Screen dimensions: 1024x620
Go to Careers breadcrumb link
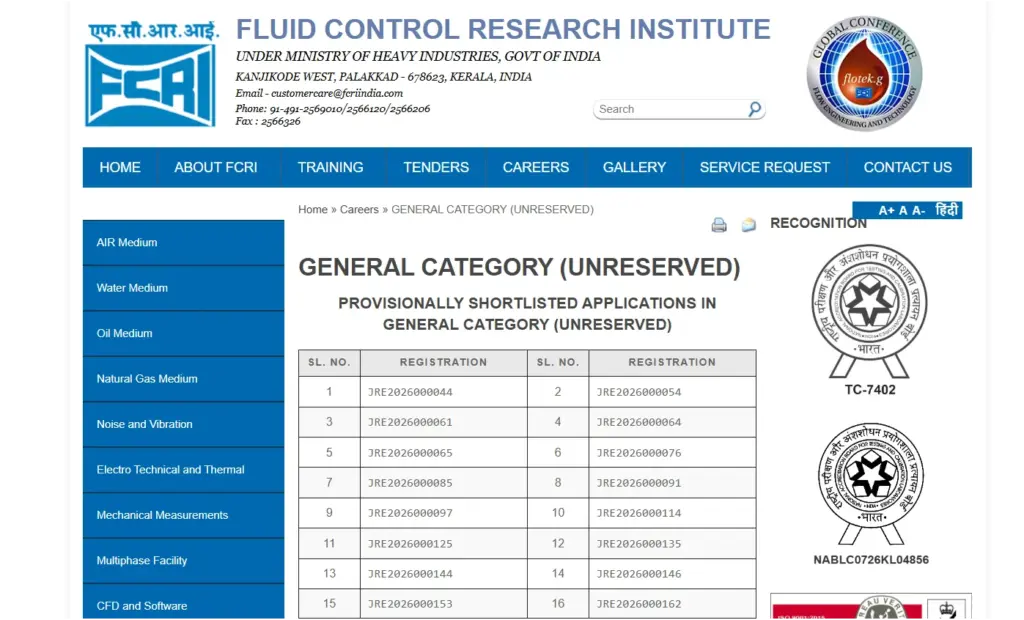pyautogui.click(x=359, y=210)
